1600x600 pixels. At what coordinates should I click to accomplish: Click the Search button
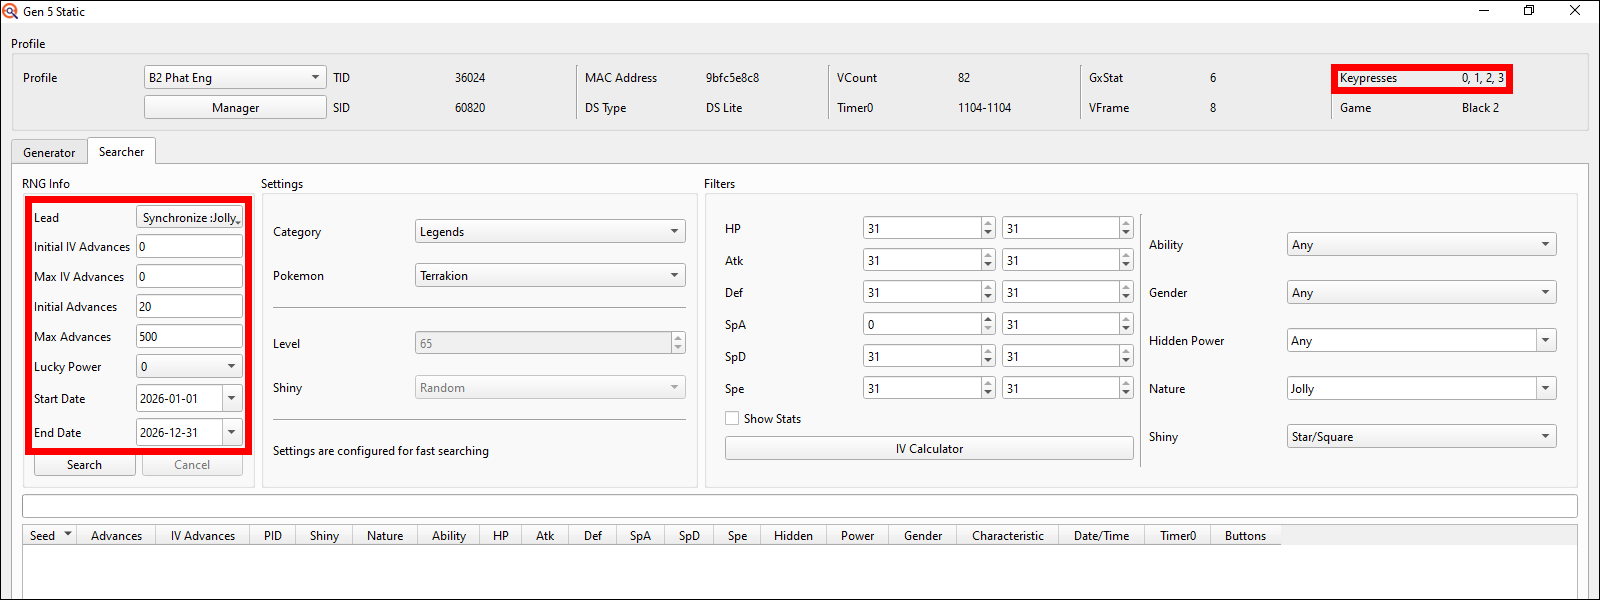click(x=85, y=464)
